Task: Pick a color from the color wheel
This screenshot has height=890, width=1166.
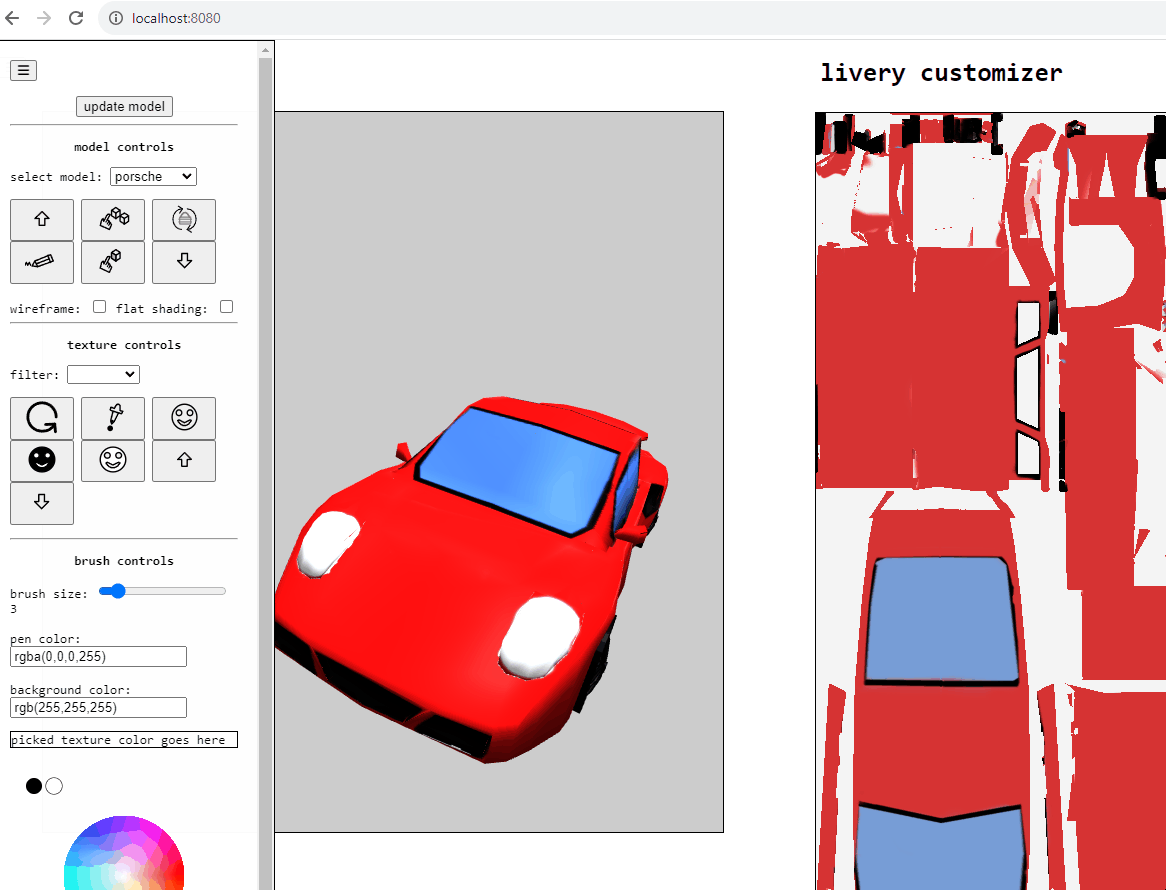Action: point(124,855)
